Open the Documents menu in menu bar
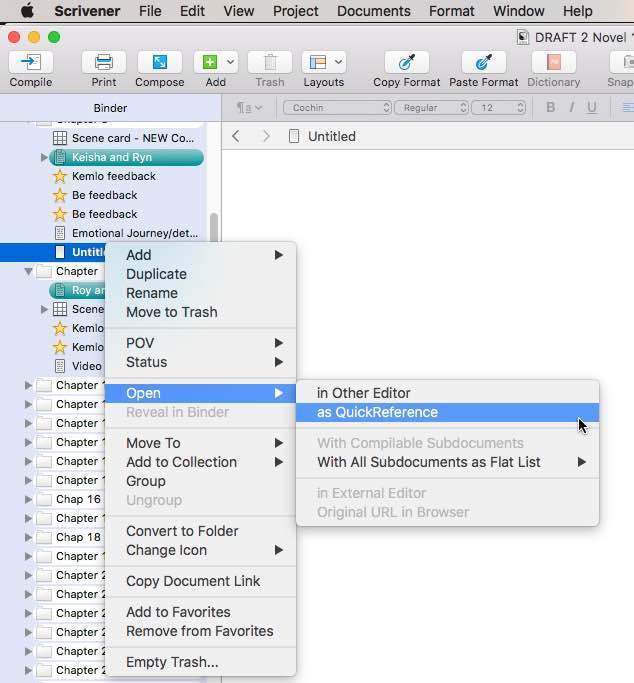634x683 pixels. click(374, 11)
